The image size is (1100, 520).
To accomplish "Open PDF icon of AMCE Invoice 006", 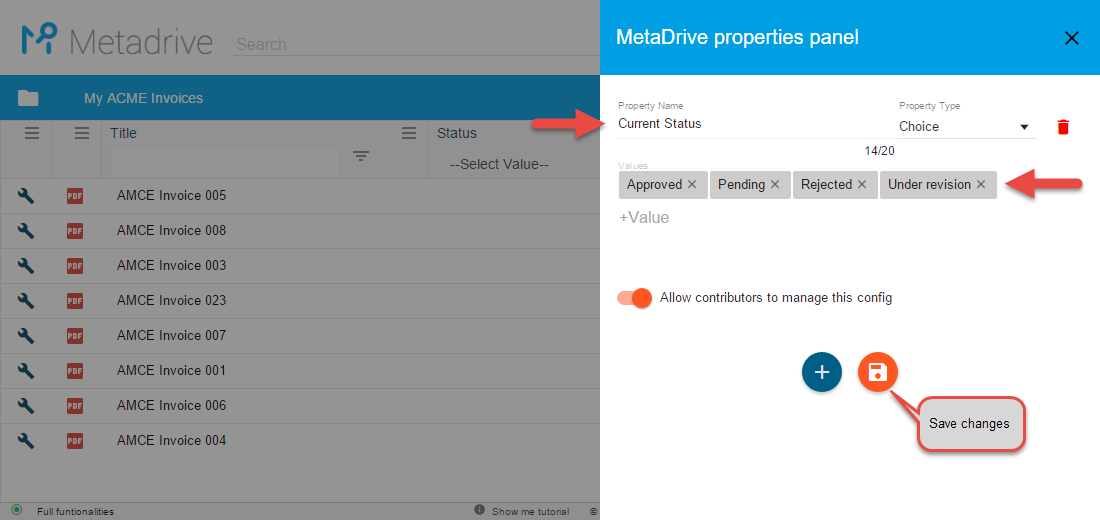I will click(x=74, y=406).
